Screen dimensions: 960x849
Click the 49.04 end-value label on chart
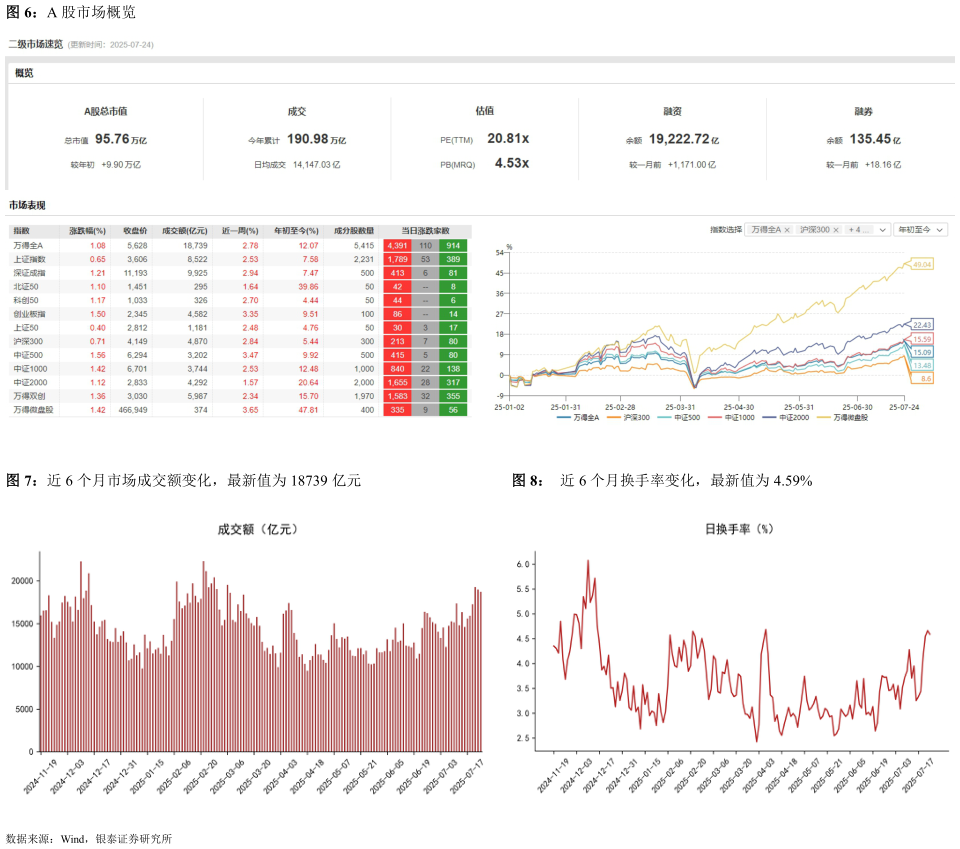pyautogui.click(x=921, y=264)
